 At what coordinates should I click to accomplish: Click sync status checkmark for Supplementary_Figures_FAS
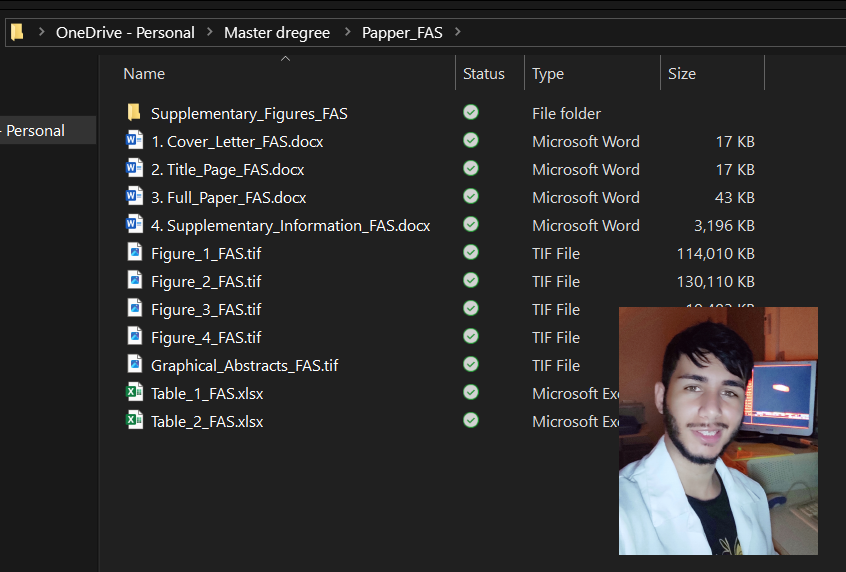coord(471,112)
